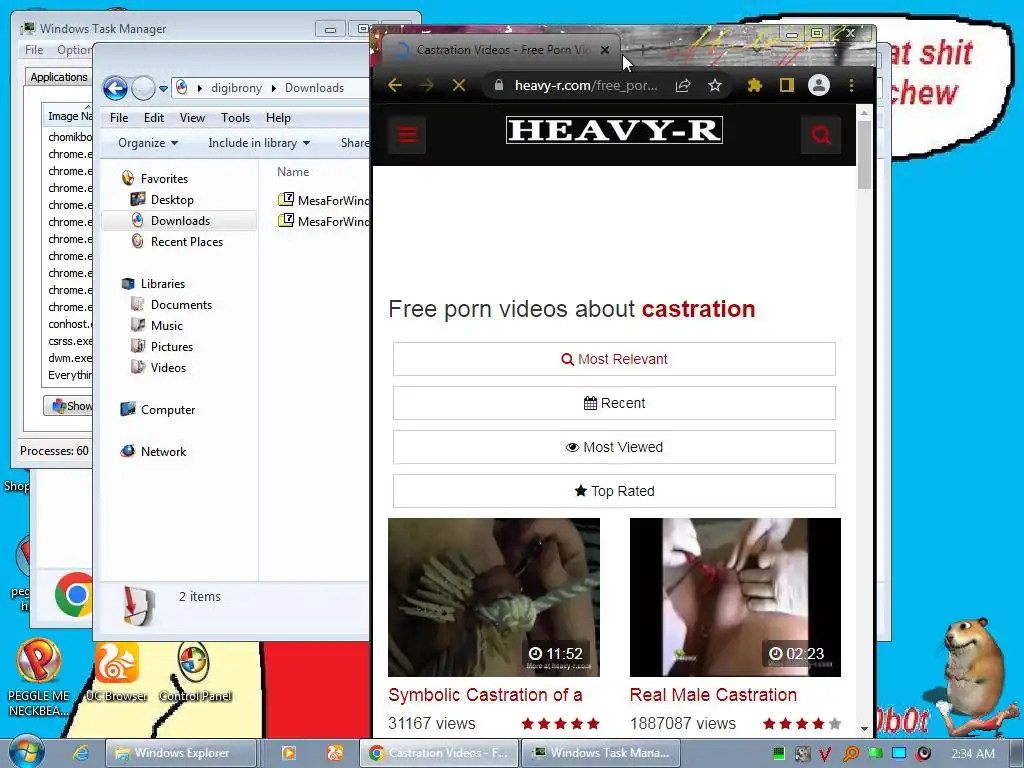Open the Help menu in Windows Explorer
Image resolution: width=1024 pixels, height=768 pixels.
pyautogui.click(x=278, y=118)
